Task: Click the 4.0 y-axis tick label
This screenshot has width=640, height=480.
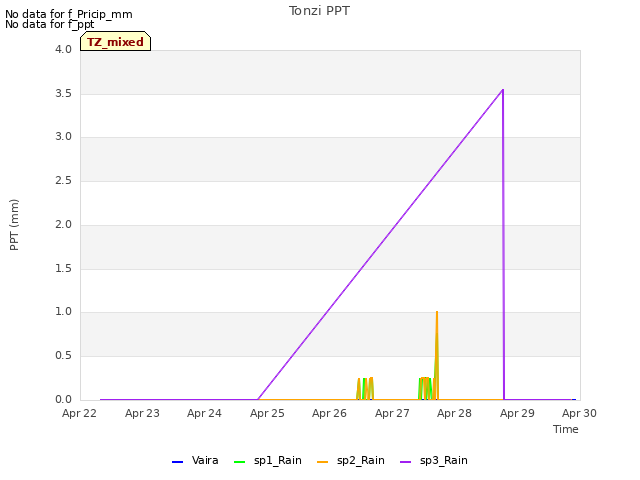Action: point(63,49)
